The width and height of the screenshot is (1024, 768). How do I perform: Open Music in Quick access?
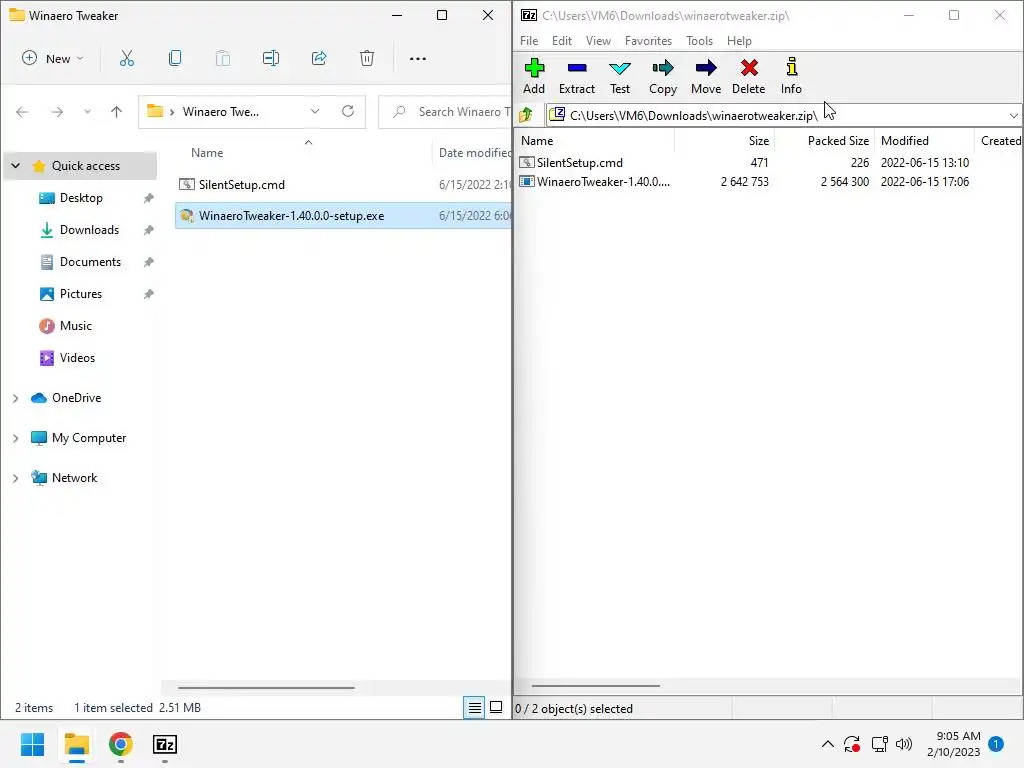[75, 326]
